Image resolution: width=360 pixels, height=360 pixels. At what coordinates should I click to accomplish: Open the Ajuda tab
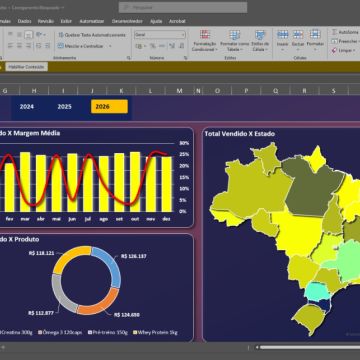pos(156,21)
